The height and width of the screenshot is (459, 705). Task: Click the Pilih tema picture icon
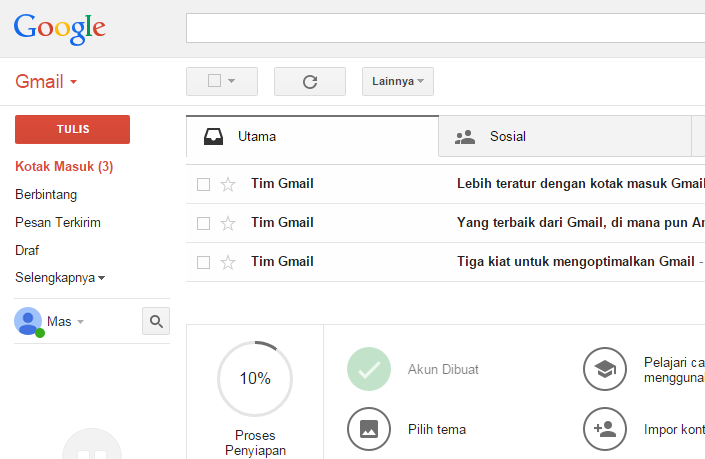tap(369, 429)
